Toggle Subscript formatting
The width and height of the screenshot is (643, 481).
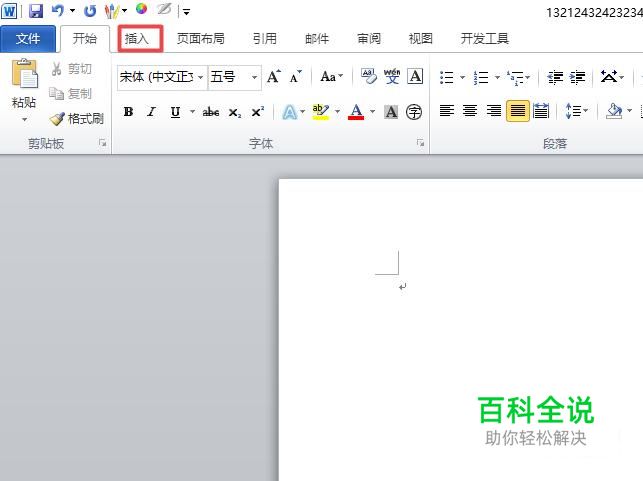click(235, 112)
